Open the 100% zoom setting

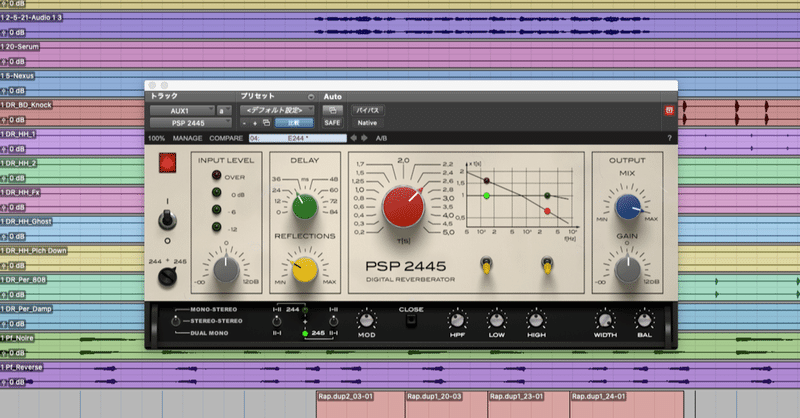(156, 138)
